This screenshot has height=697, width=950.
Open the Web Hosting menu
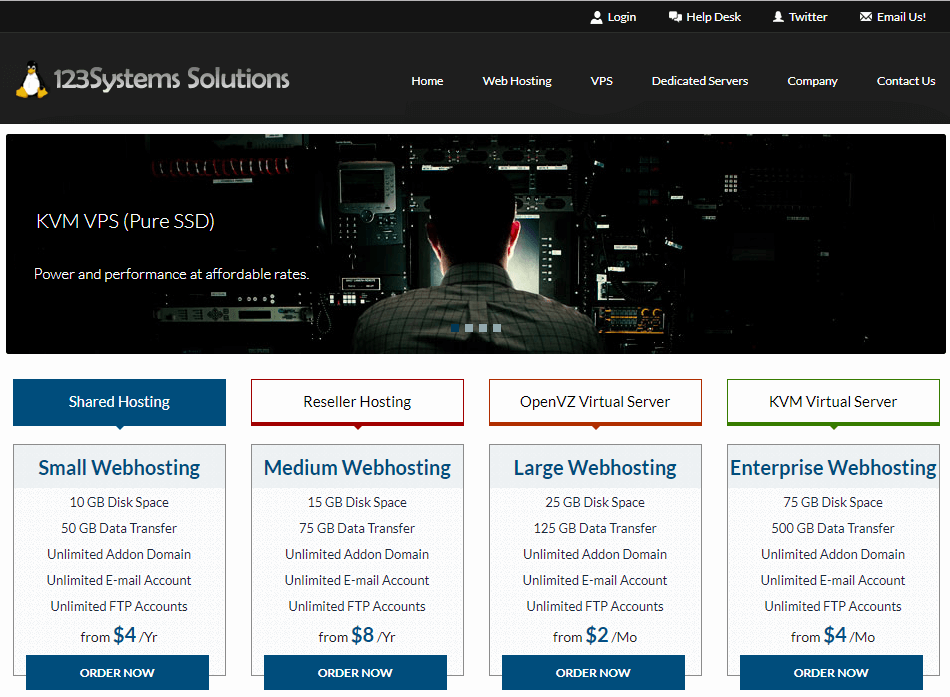coord(517,81)
